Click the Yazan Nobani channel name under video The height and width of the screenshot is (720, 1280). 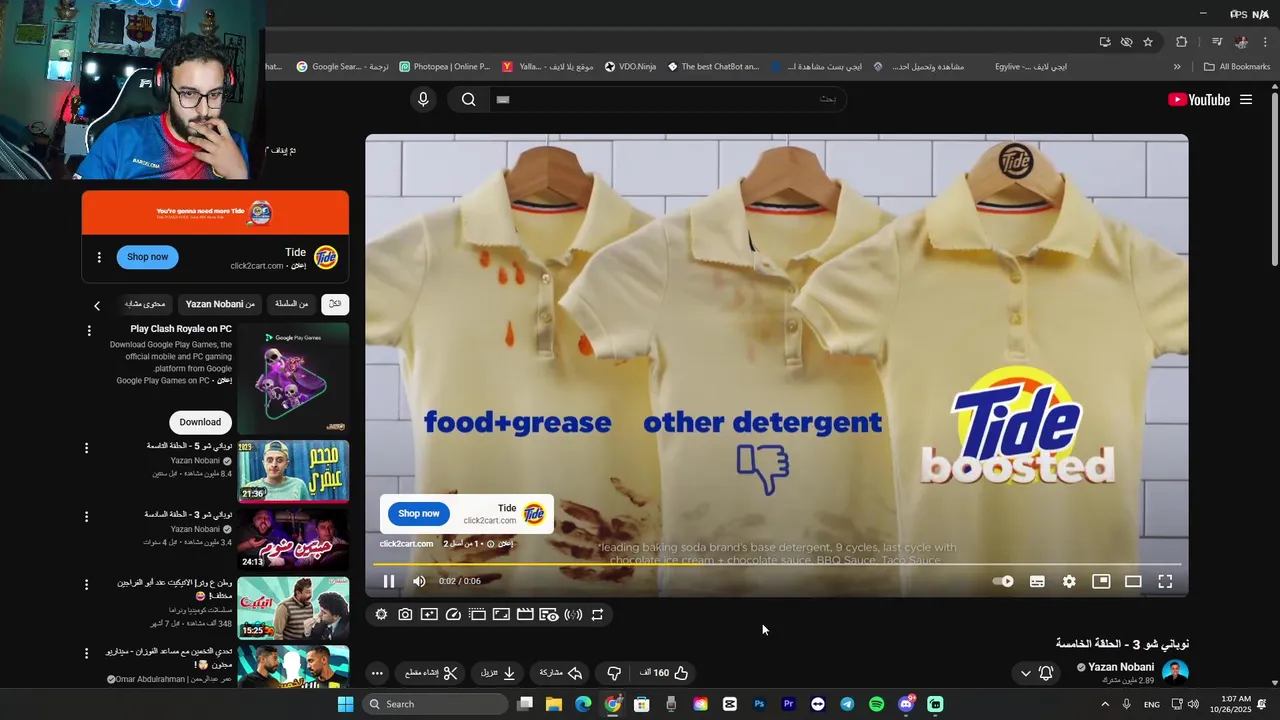click(1121, 667)
